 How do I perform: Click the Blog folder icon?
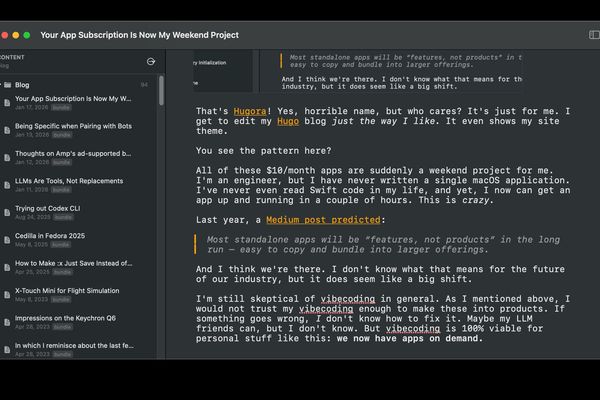coord(8,85)
